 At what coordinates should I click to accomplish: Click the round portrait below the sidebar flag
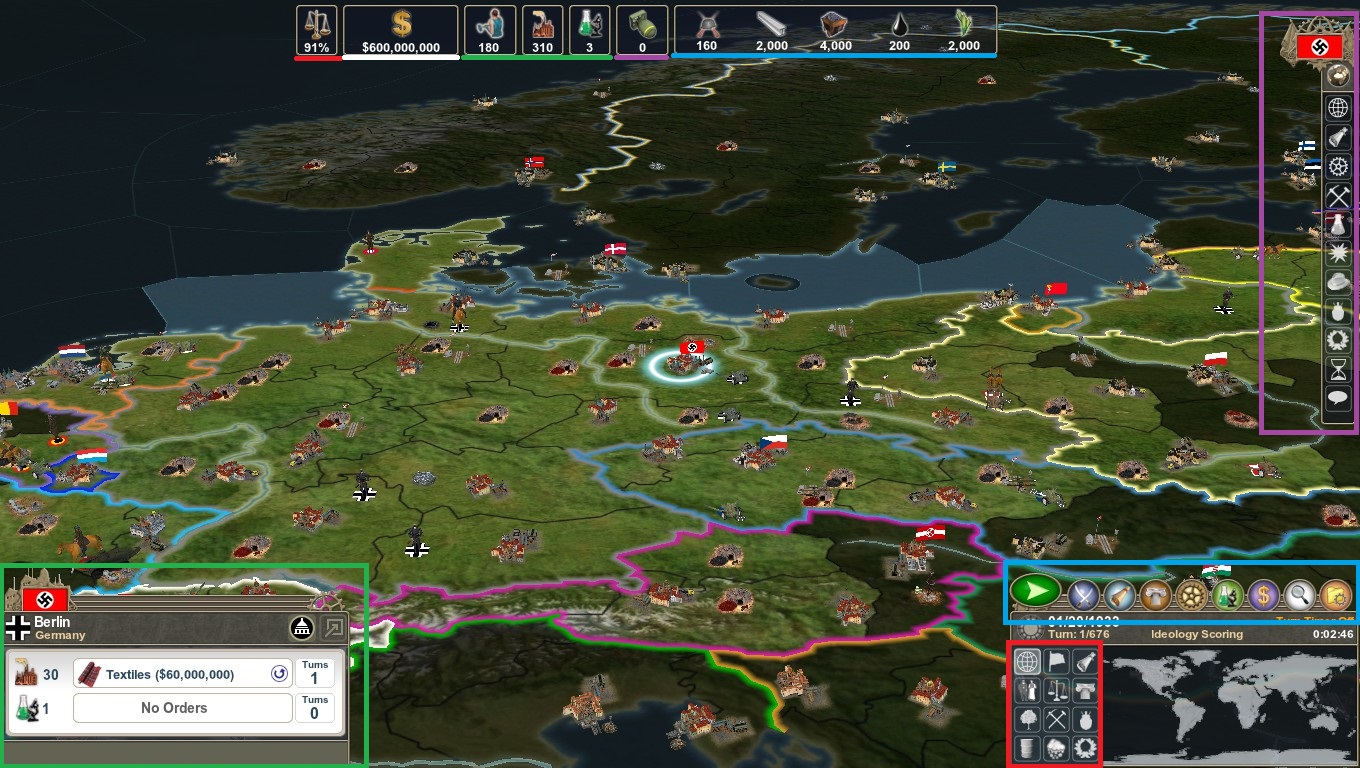pos(1337,76)
